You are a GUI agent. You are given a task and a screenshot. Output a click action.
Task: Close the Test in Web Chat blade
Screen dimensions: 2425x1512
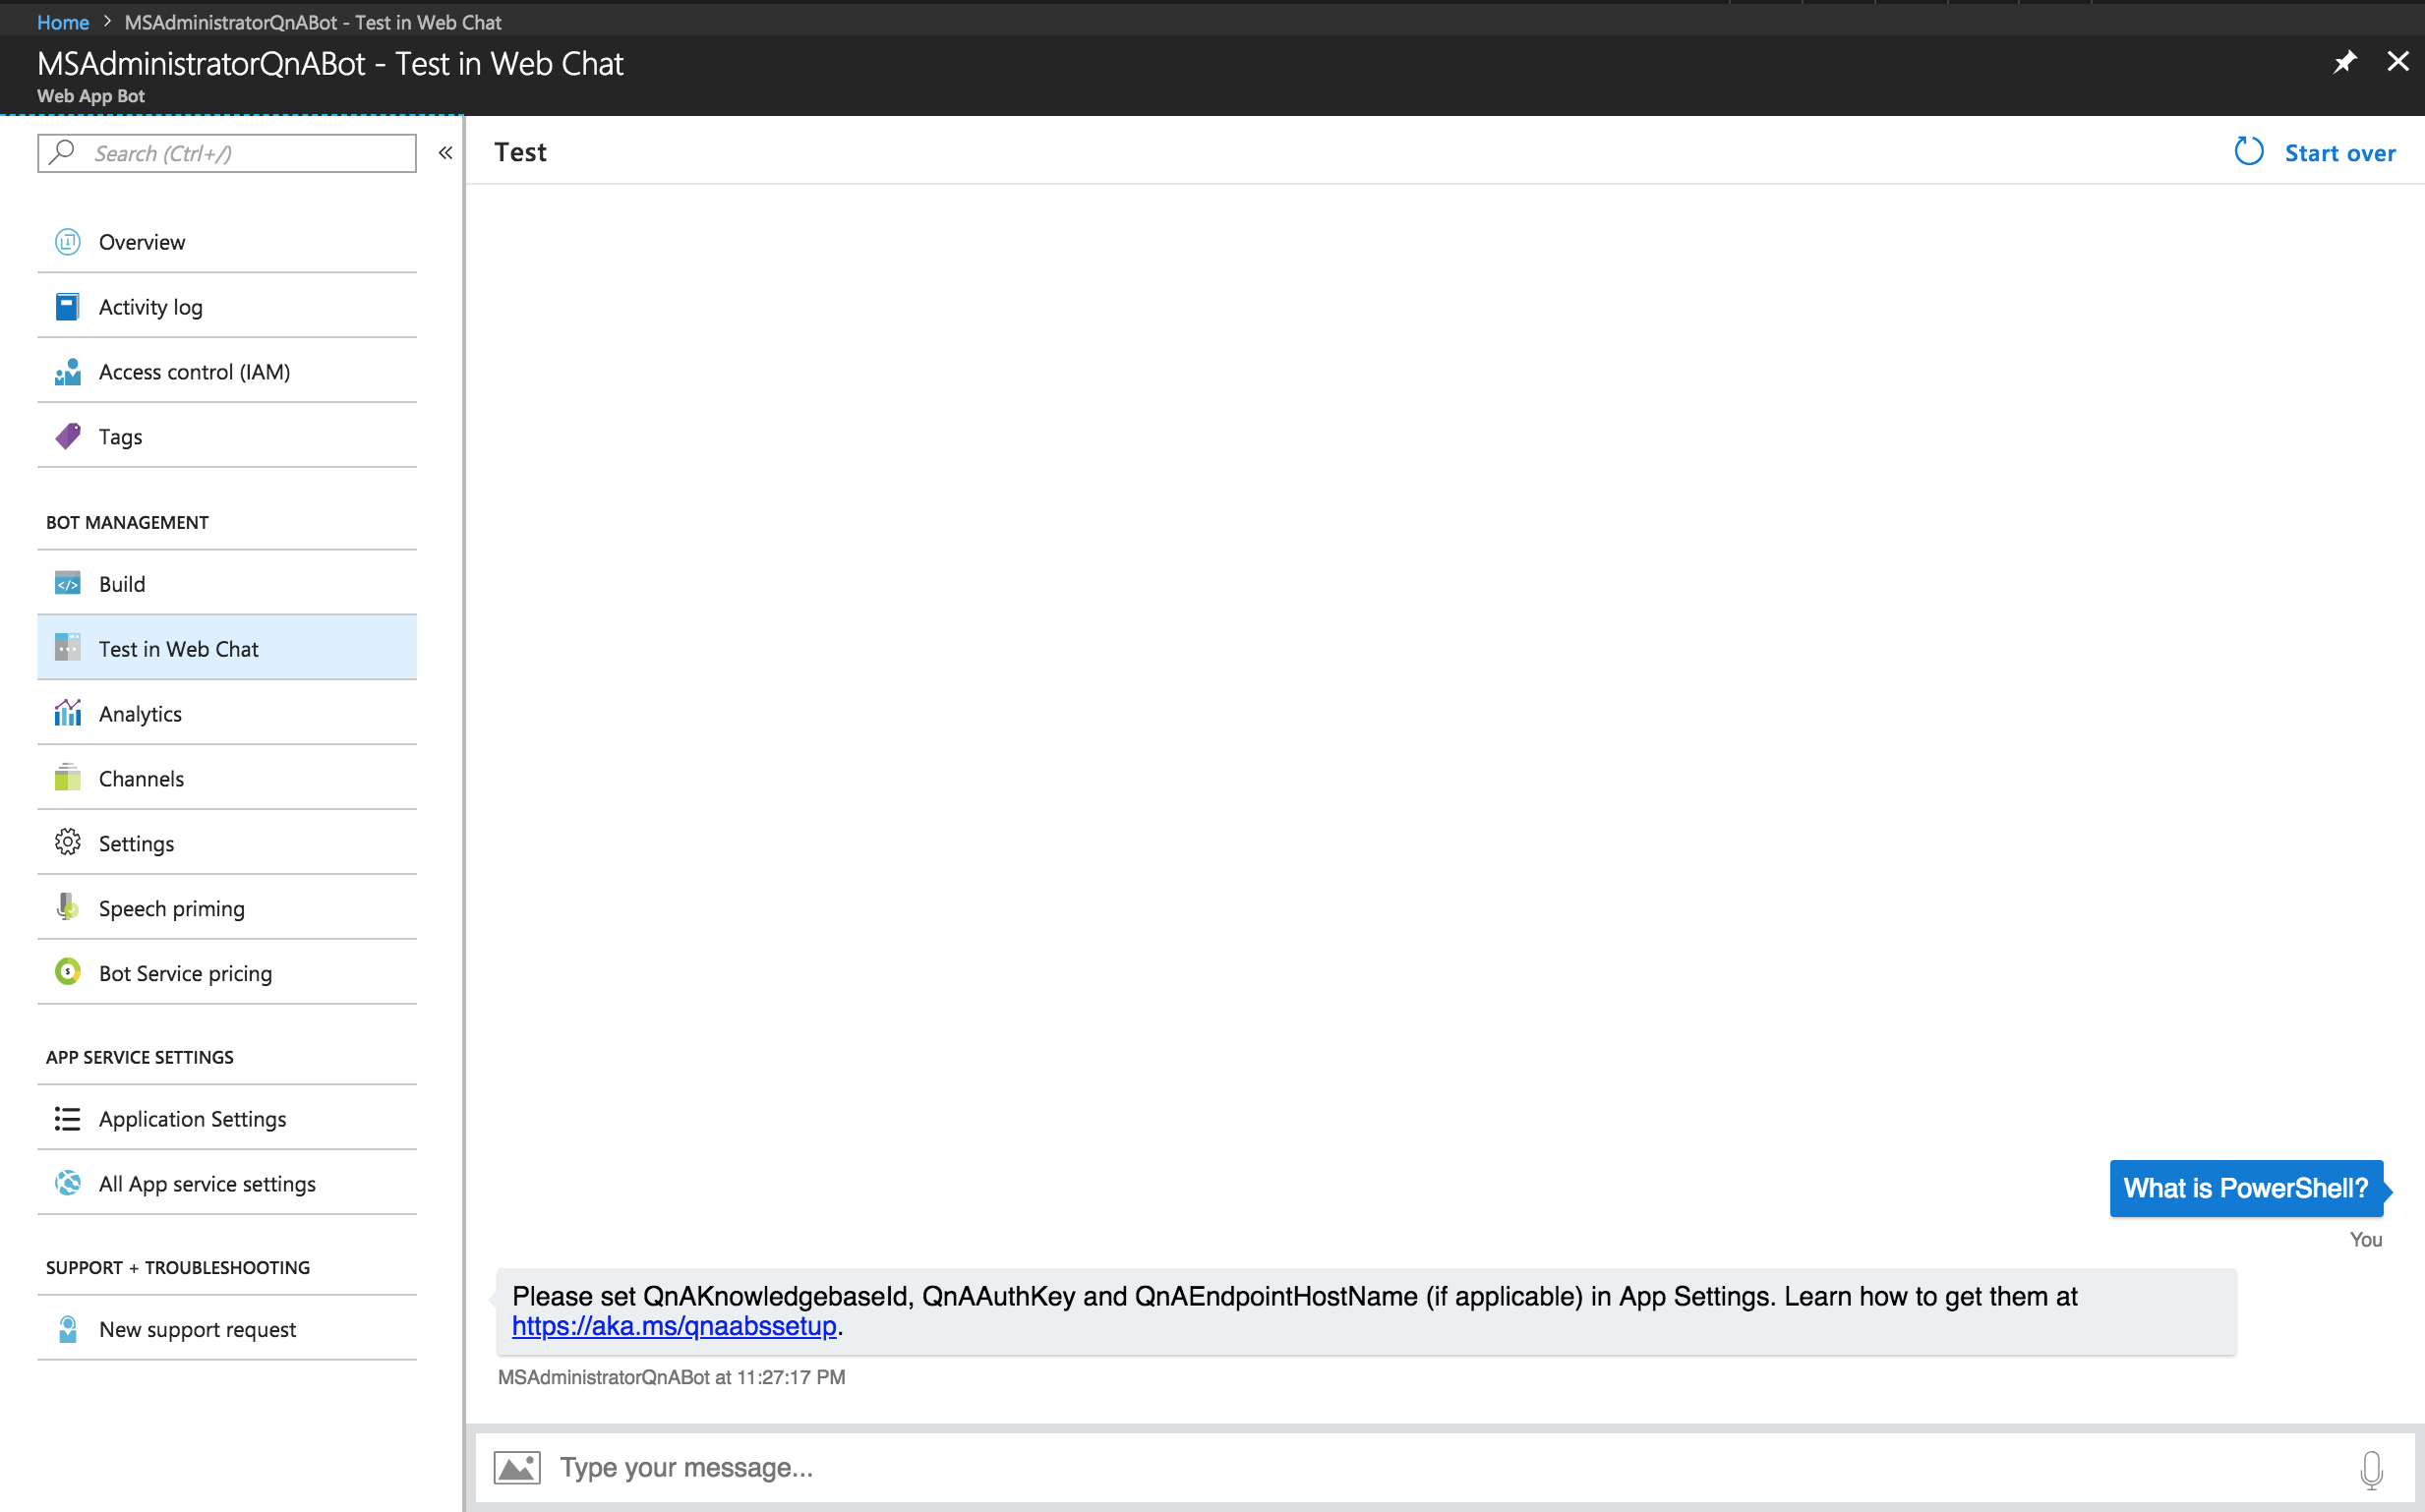point(2398,62)
